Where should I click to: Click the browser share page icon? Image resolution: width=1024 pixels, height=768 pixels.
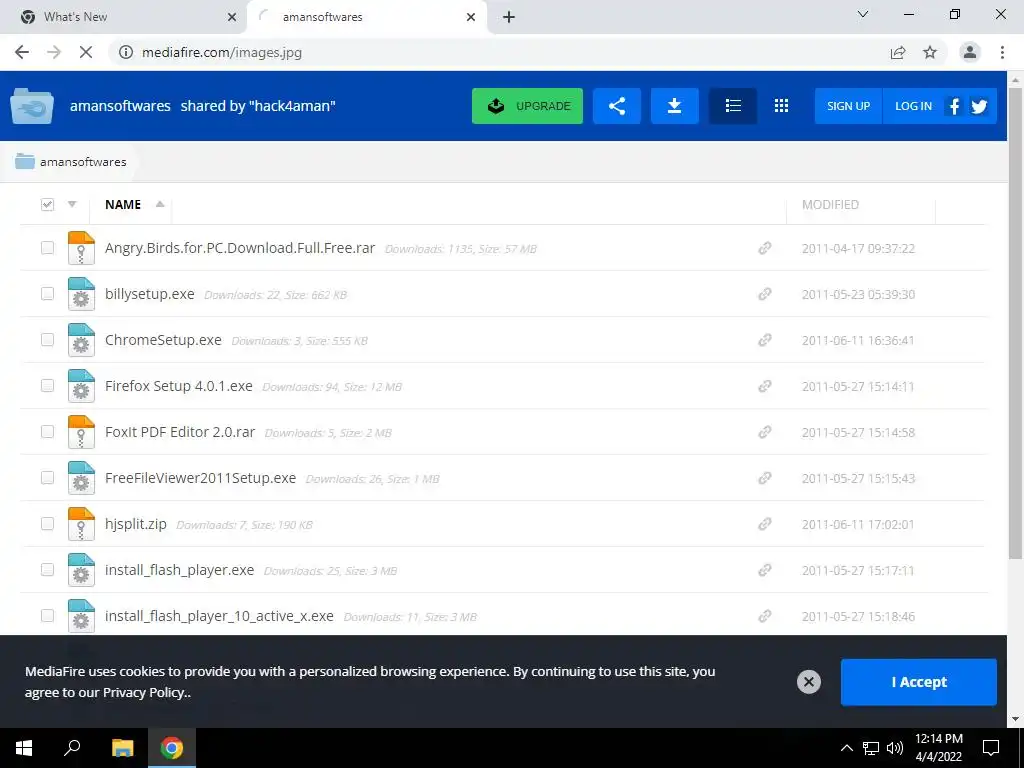coord(898,52)
